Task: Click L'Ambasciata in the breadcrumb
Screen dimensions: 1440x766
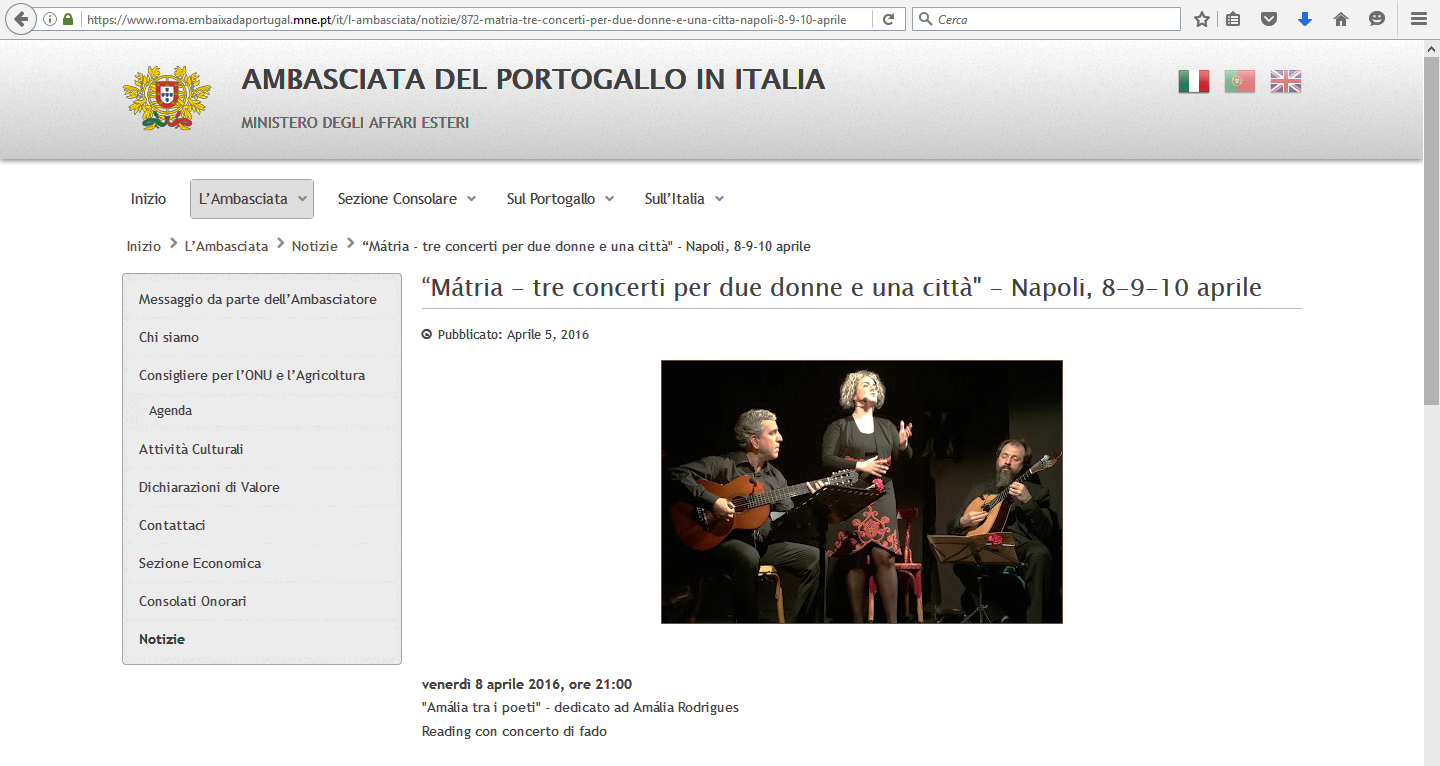Action: (227, 246)
